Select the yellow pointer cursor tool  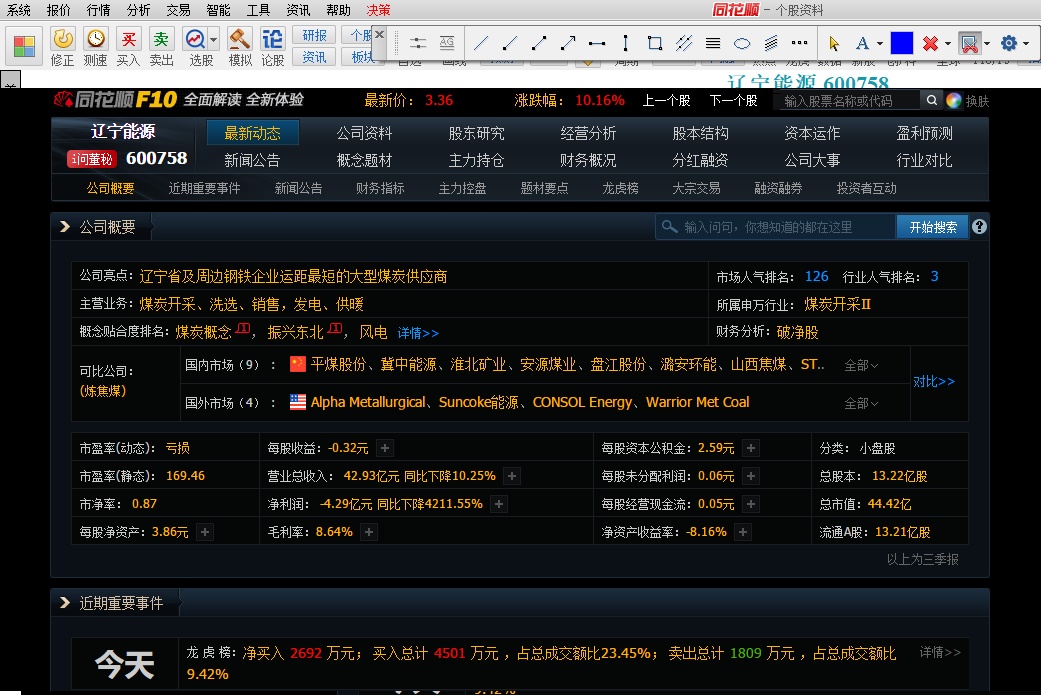[834, 44]
